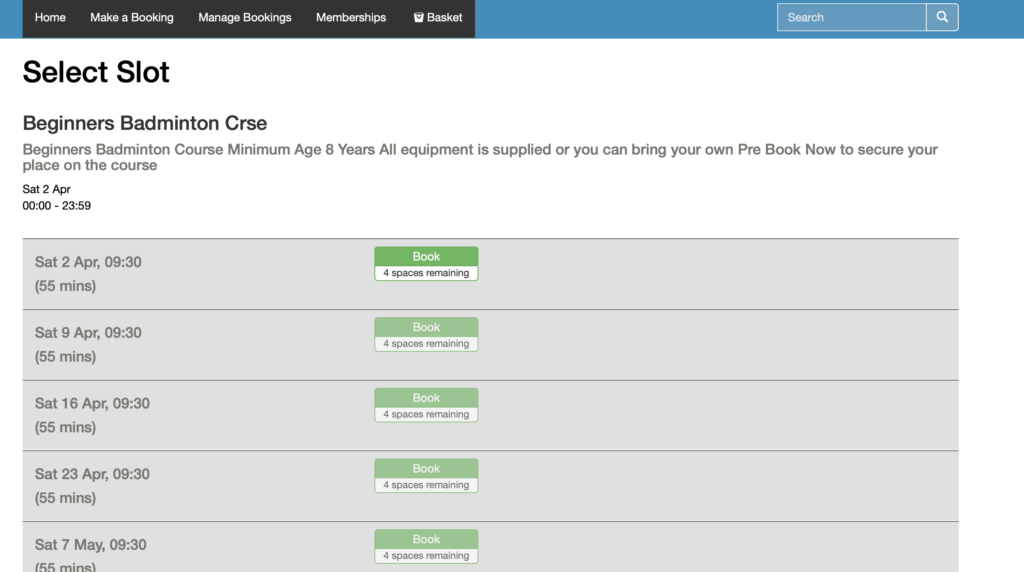The width and height of the screenshot is (1024, 572).
Task: Click spaces remaining label for Sat 2 Apr
Action: [x=426, y=273]
